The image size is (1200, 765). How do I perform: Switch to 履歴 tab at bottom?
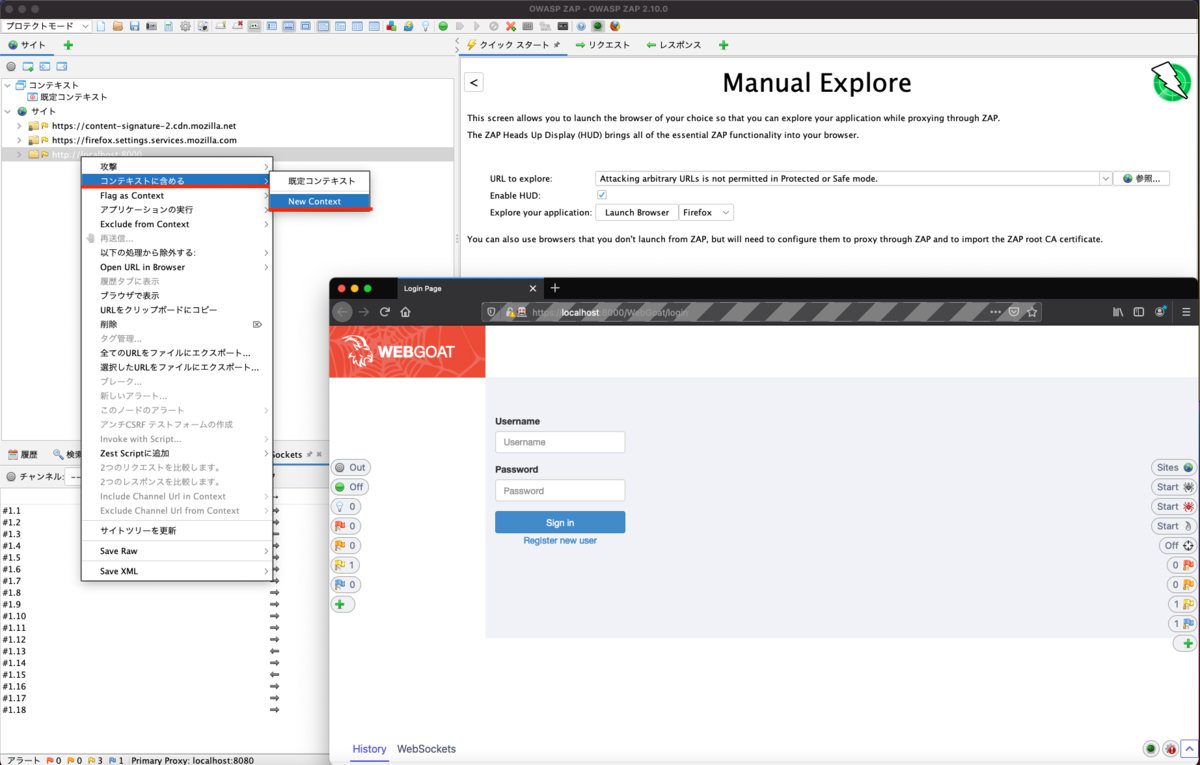click(x=22, y=454)
